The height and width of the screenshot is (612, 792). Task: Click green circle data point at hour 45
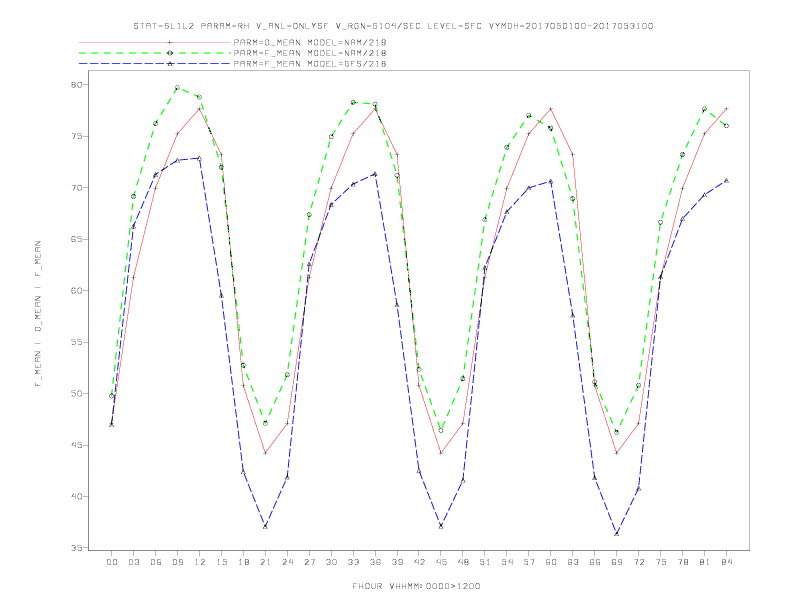[441, 431]
